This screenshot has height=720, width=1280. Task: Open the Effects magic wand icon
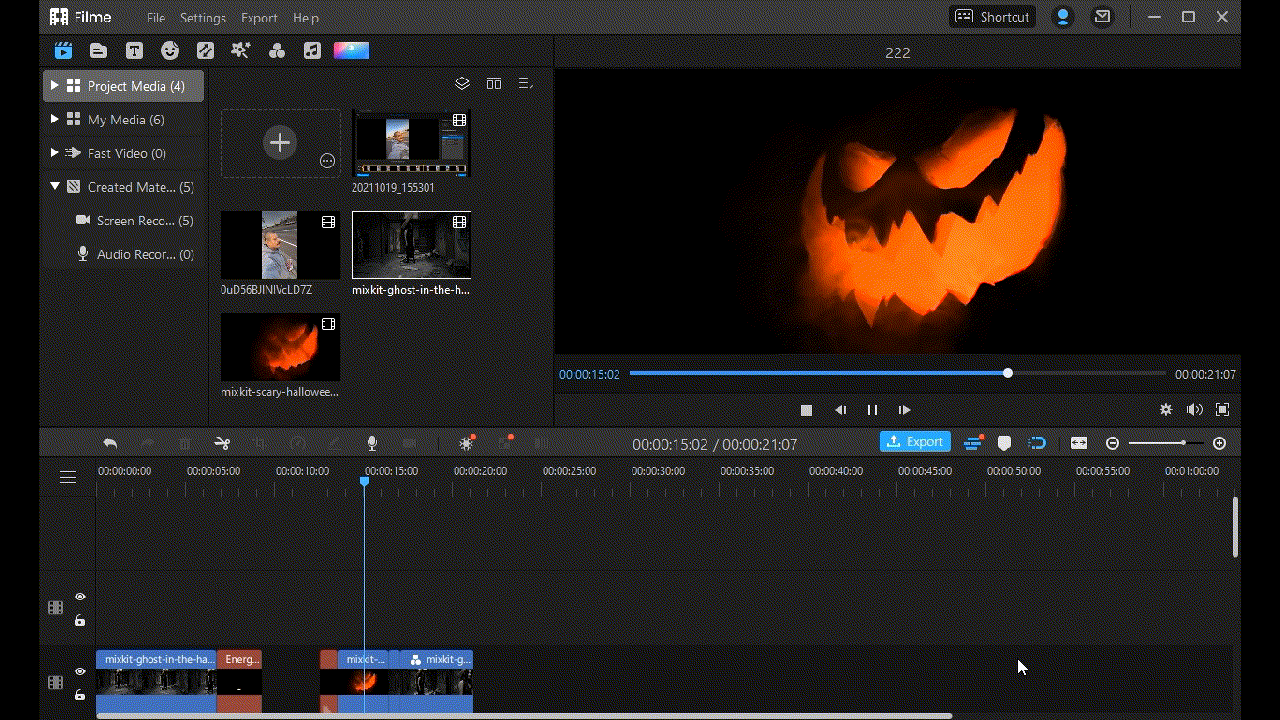click(x=240, y=50)
